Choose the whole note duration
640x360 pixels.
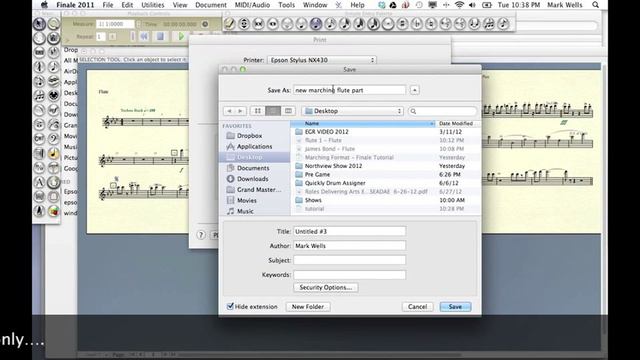[x=273, y=24]
